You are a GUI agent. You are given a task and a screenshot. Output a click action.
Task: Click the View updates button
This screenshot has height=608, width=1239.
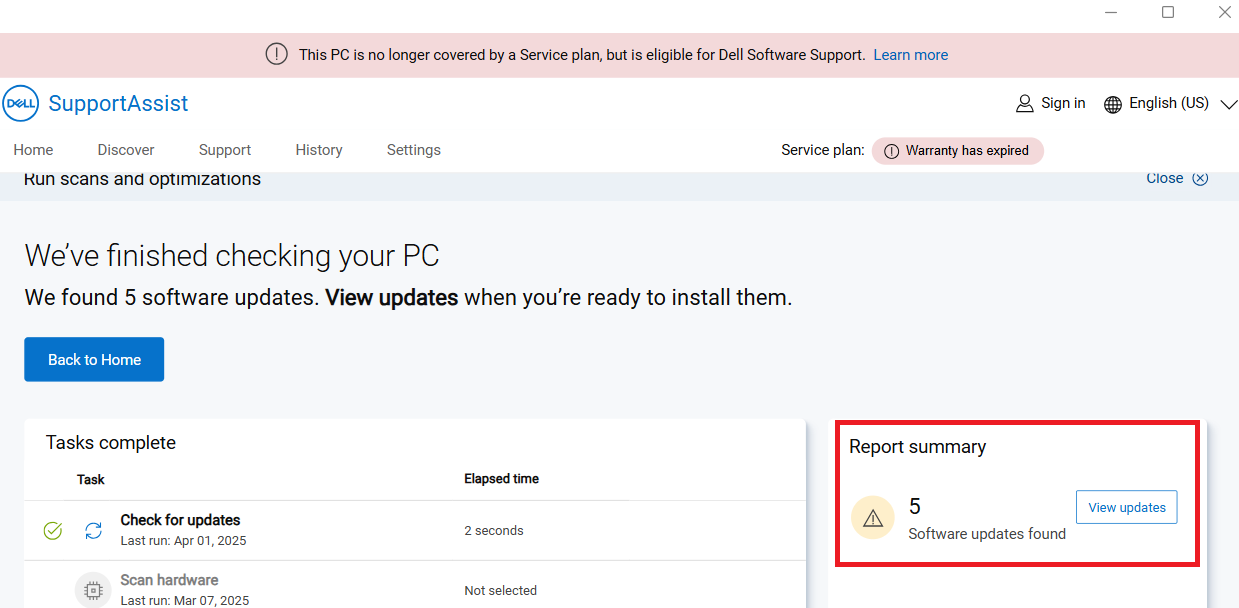click(x=1127, y=507)
